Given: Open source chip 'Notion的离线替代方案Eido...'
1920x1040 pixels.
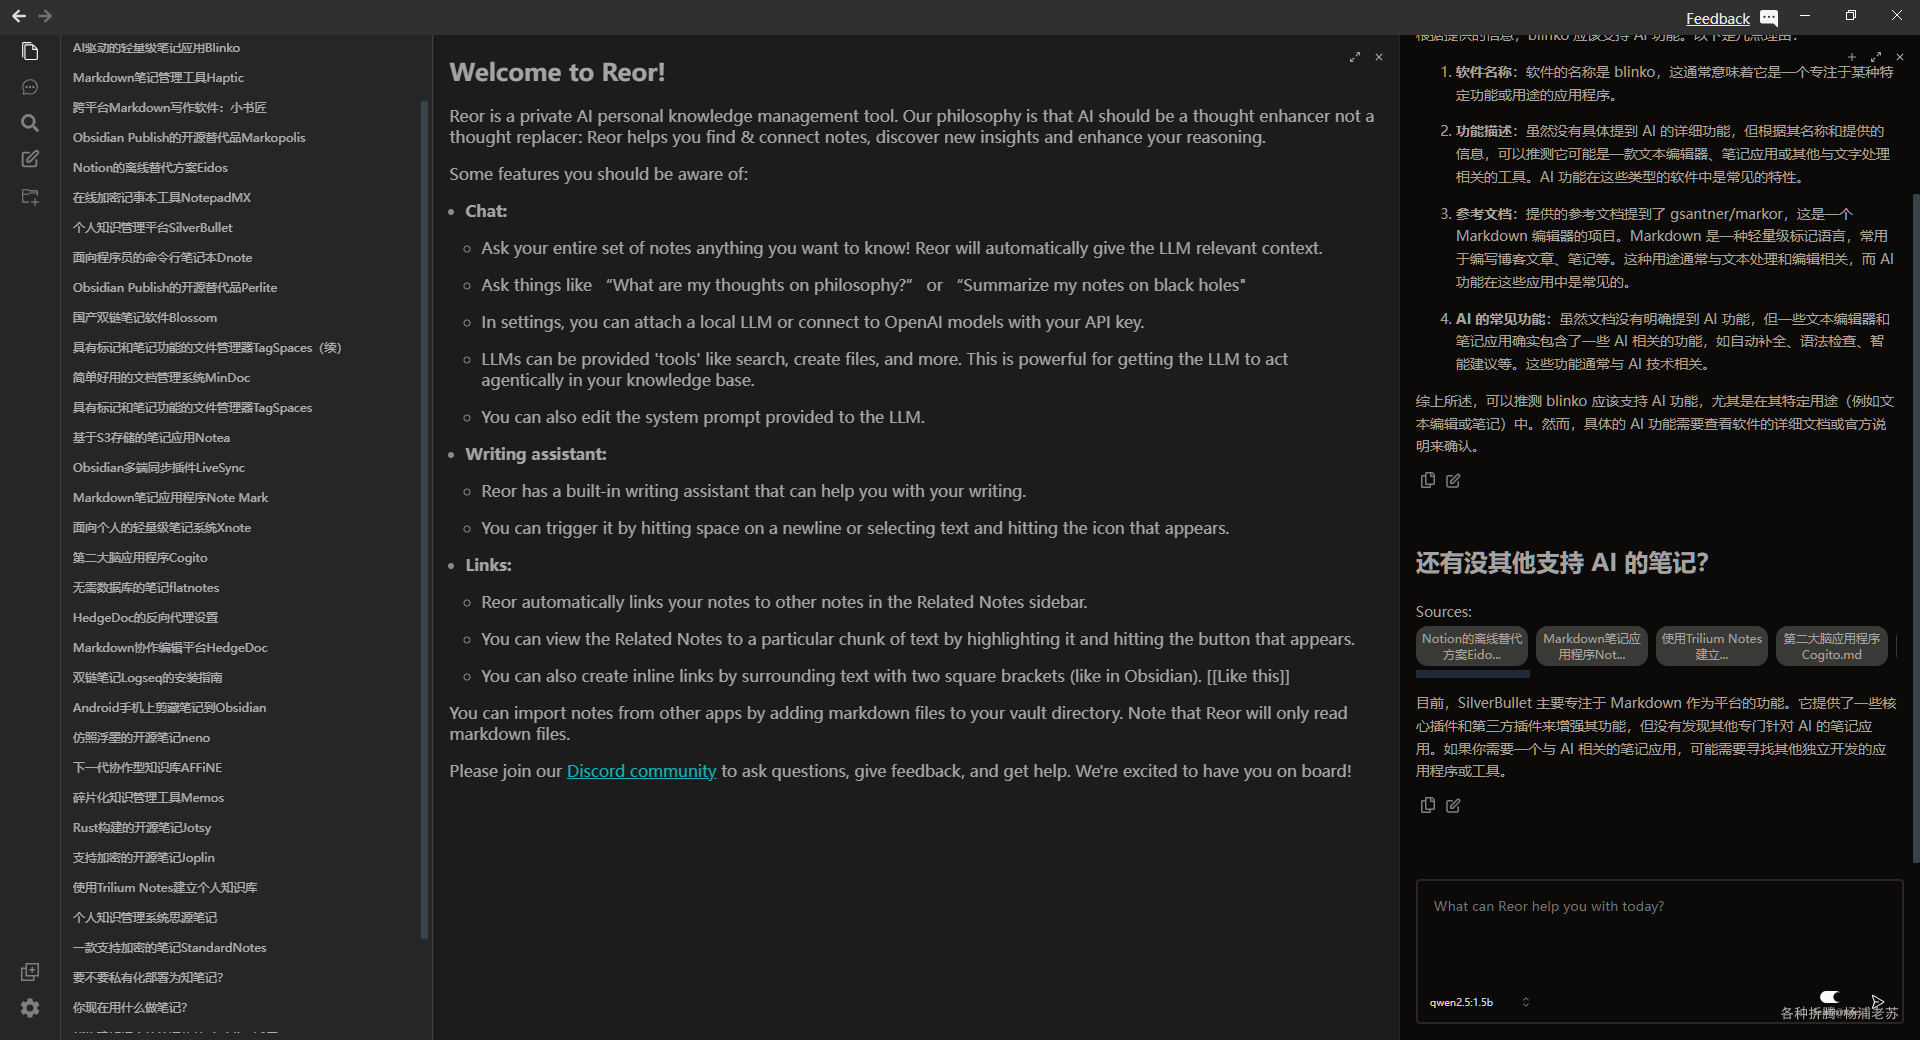Looking at the screenshot, I should (x=1472, y=646).
